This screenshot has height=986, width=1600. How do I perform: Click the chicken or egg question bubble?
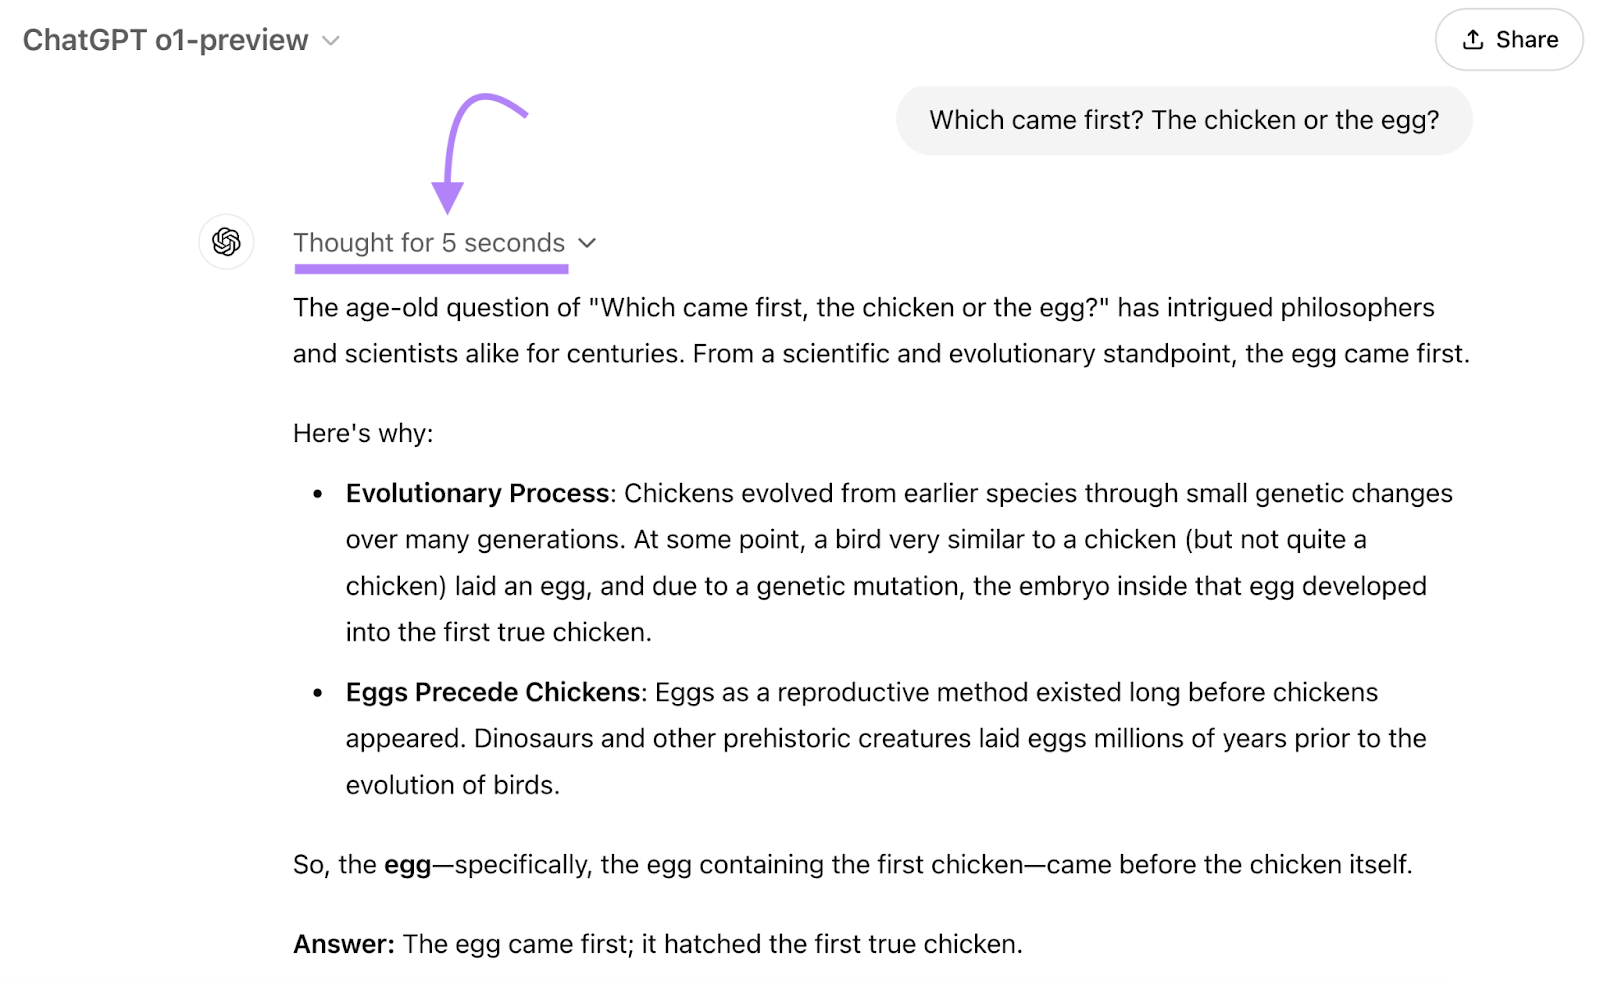pos(1184,120)
